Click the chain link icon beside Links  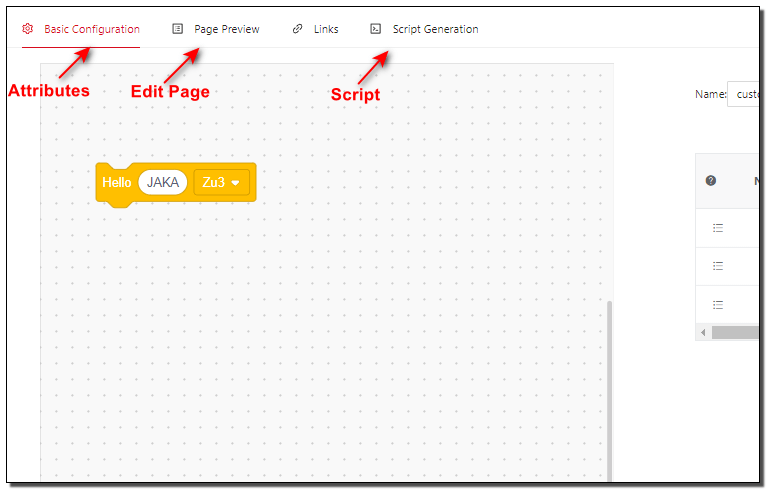click(297, 29)
